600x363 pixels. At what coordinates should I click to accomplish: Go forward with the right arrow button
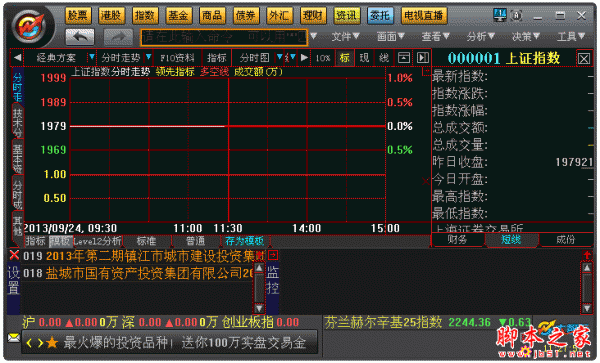pos(118,37)
